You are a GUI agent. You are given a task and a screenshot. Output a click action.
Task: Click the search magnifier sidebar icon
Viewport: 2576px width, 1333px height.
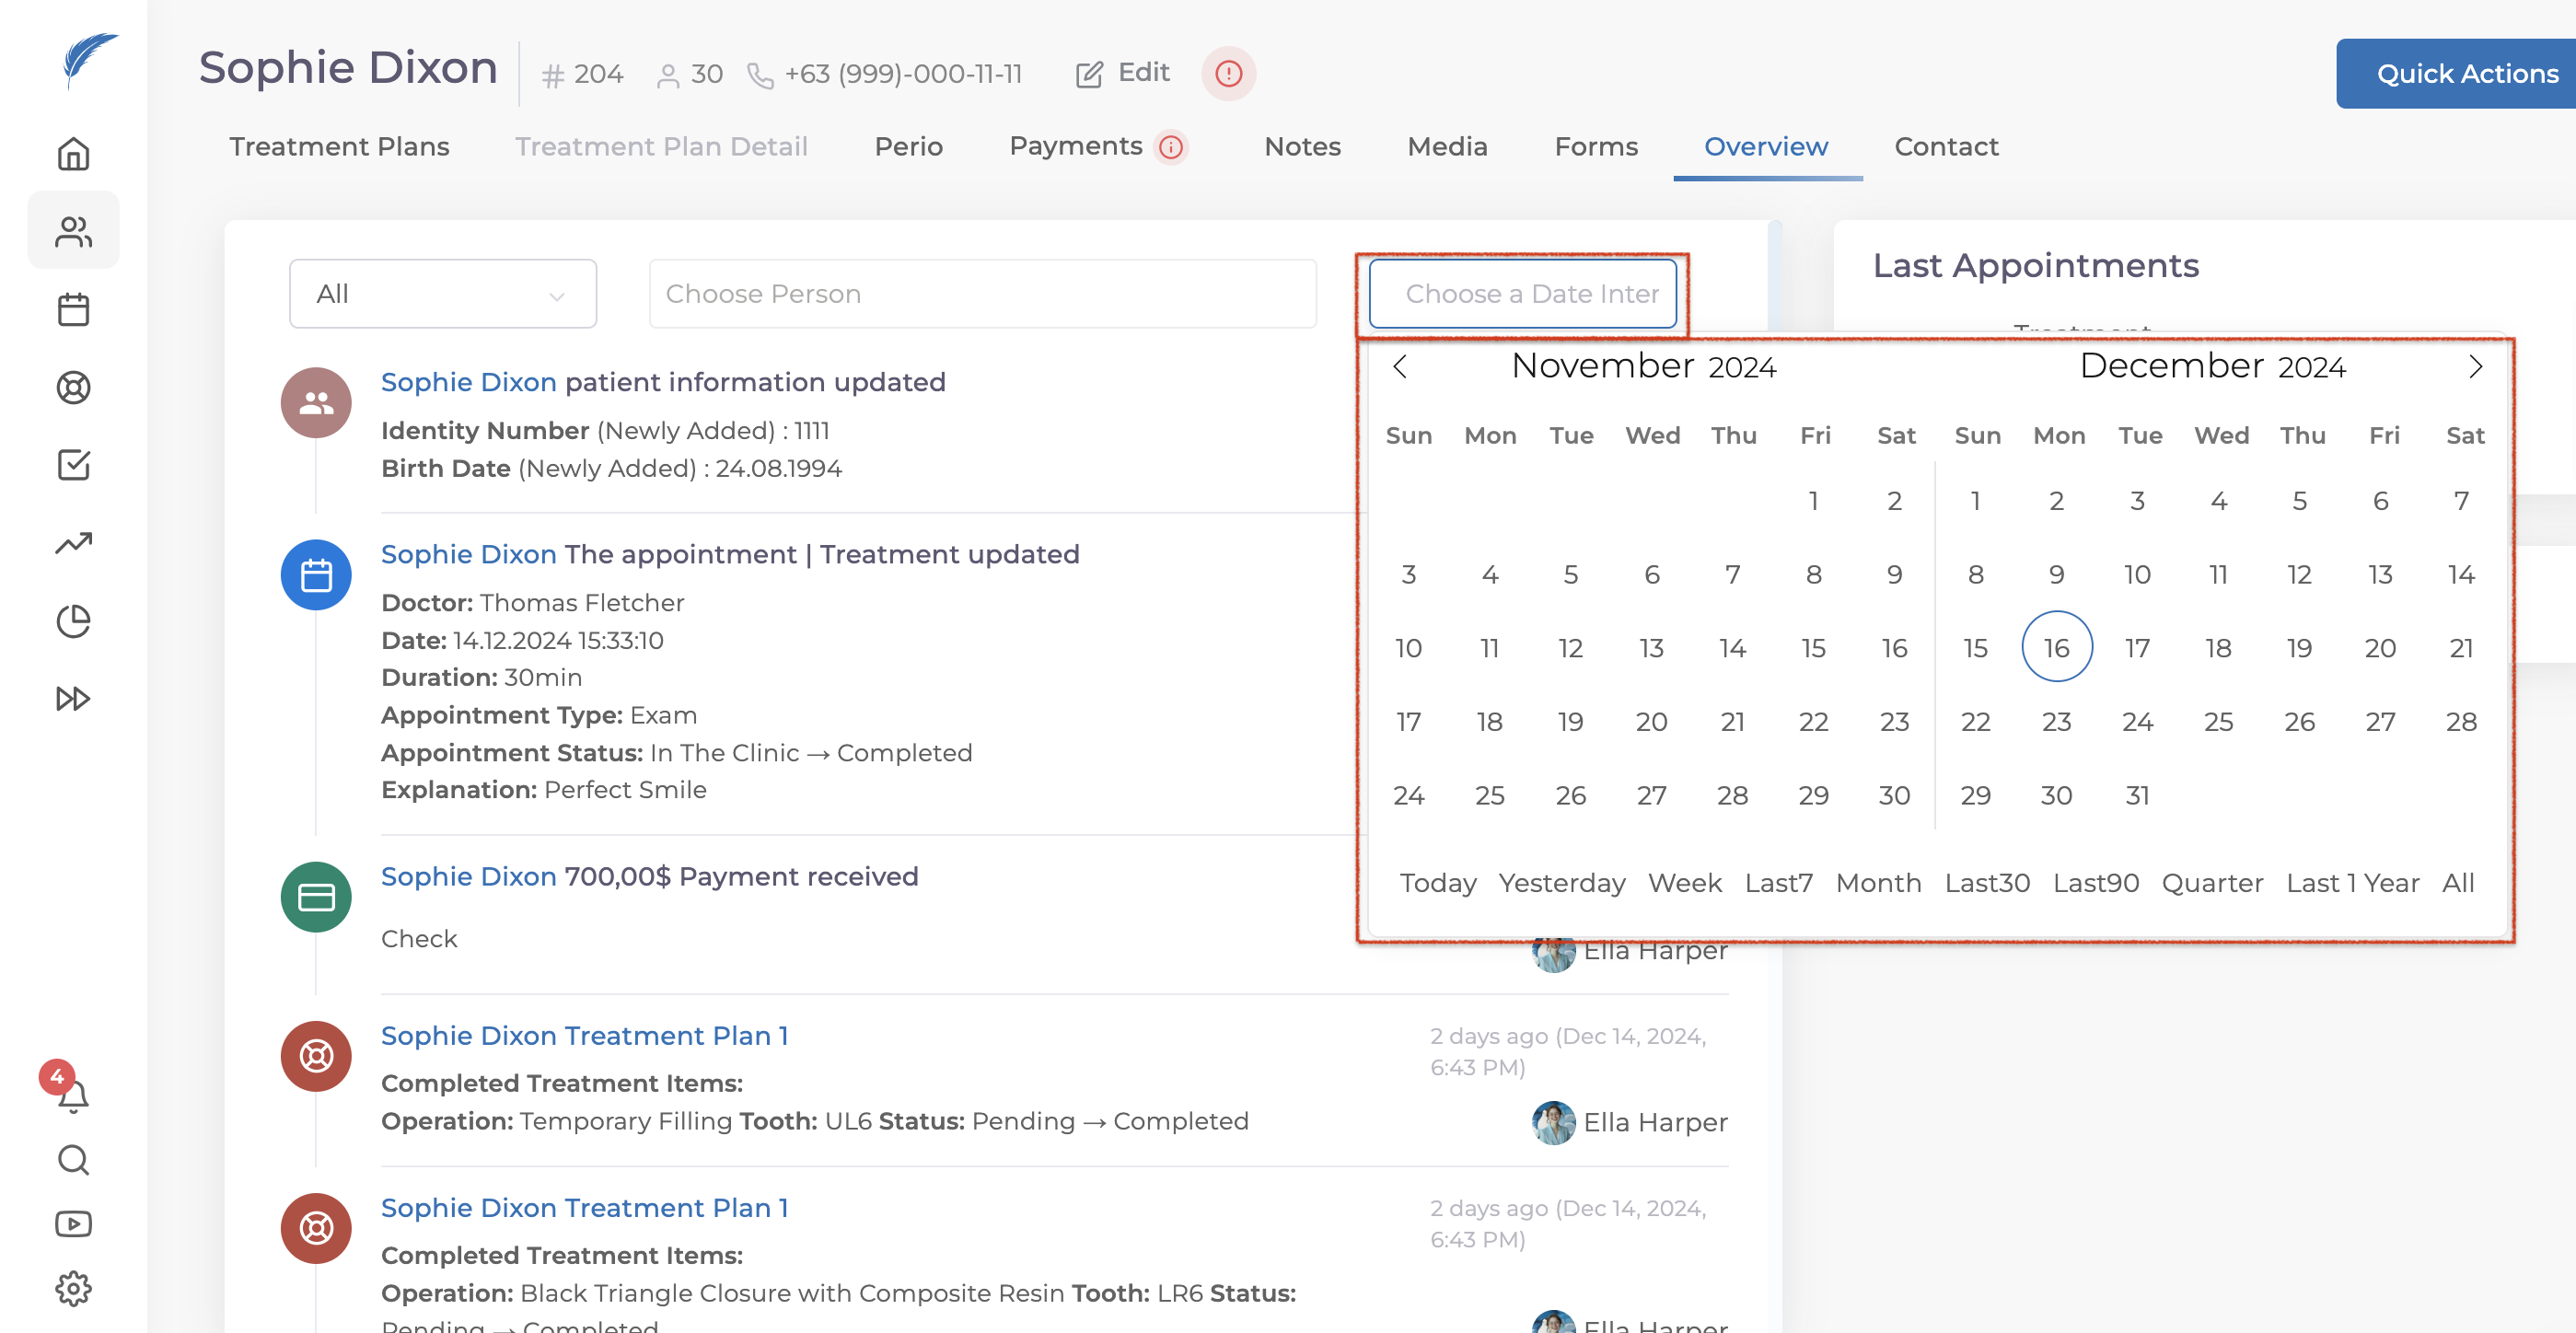(x=73, y=1160)
